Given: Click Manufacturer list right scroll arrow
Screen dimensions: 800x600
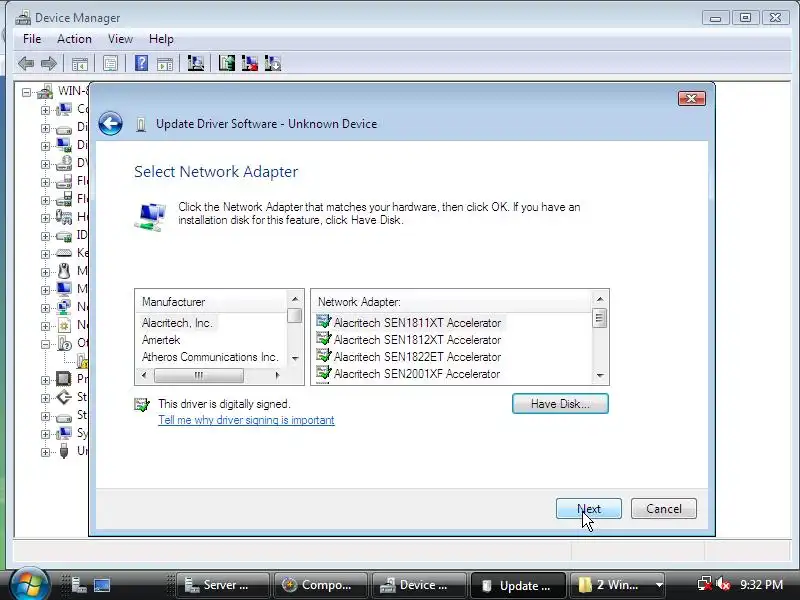Looking at the screenshot, I should tap(278, 376).
